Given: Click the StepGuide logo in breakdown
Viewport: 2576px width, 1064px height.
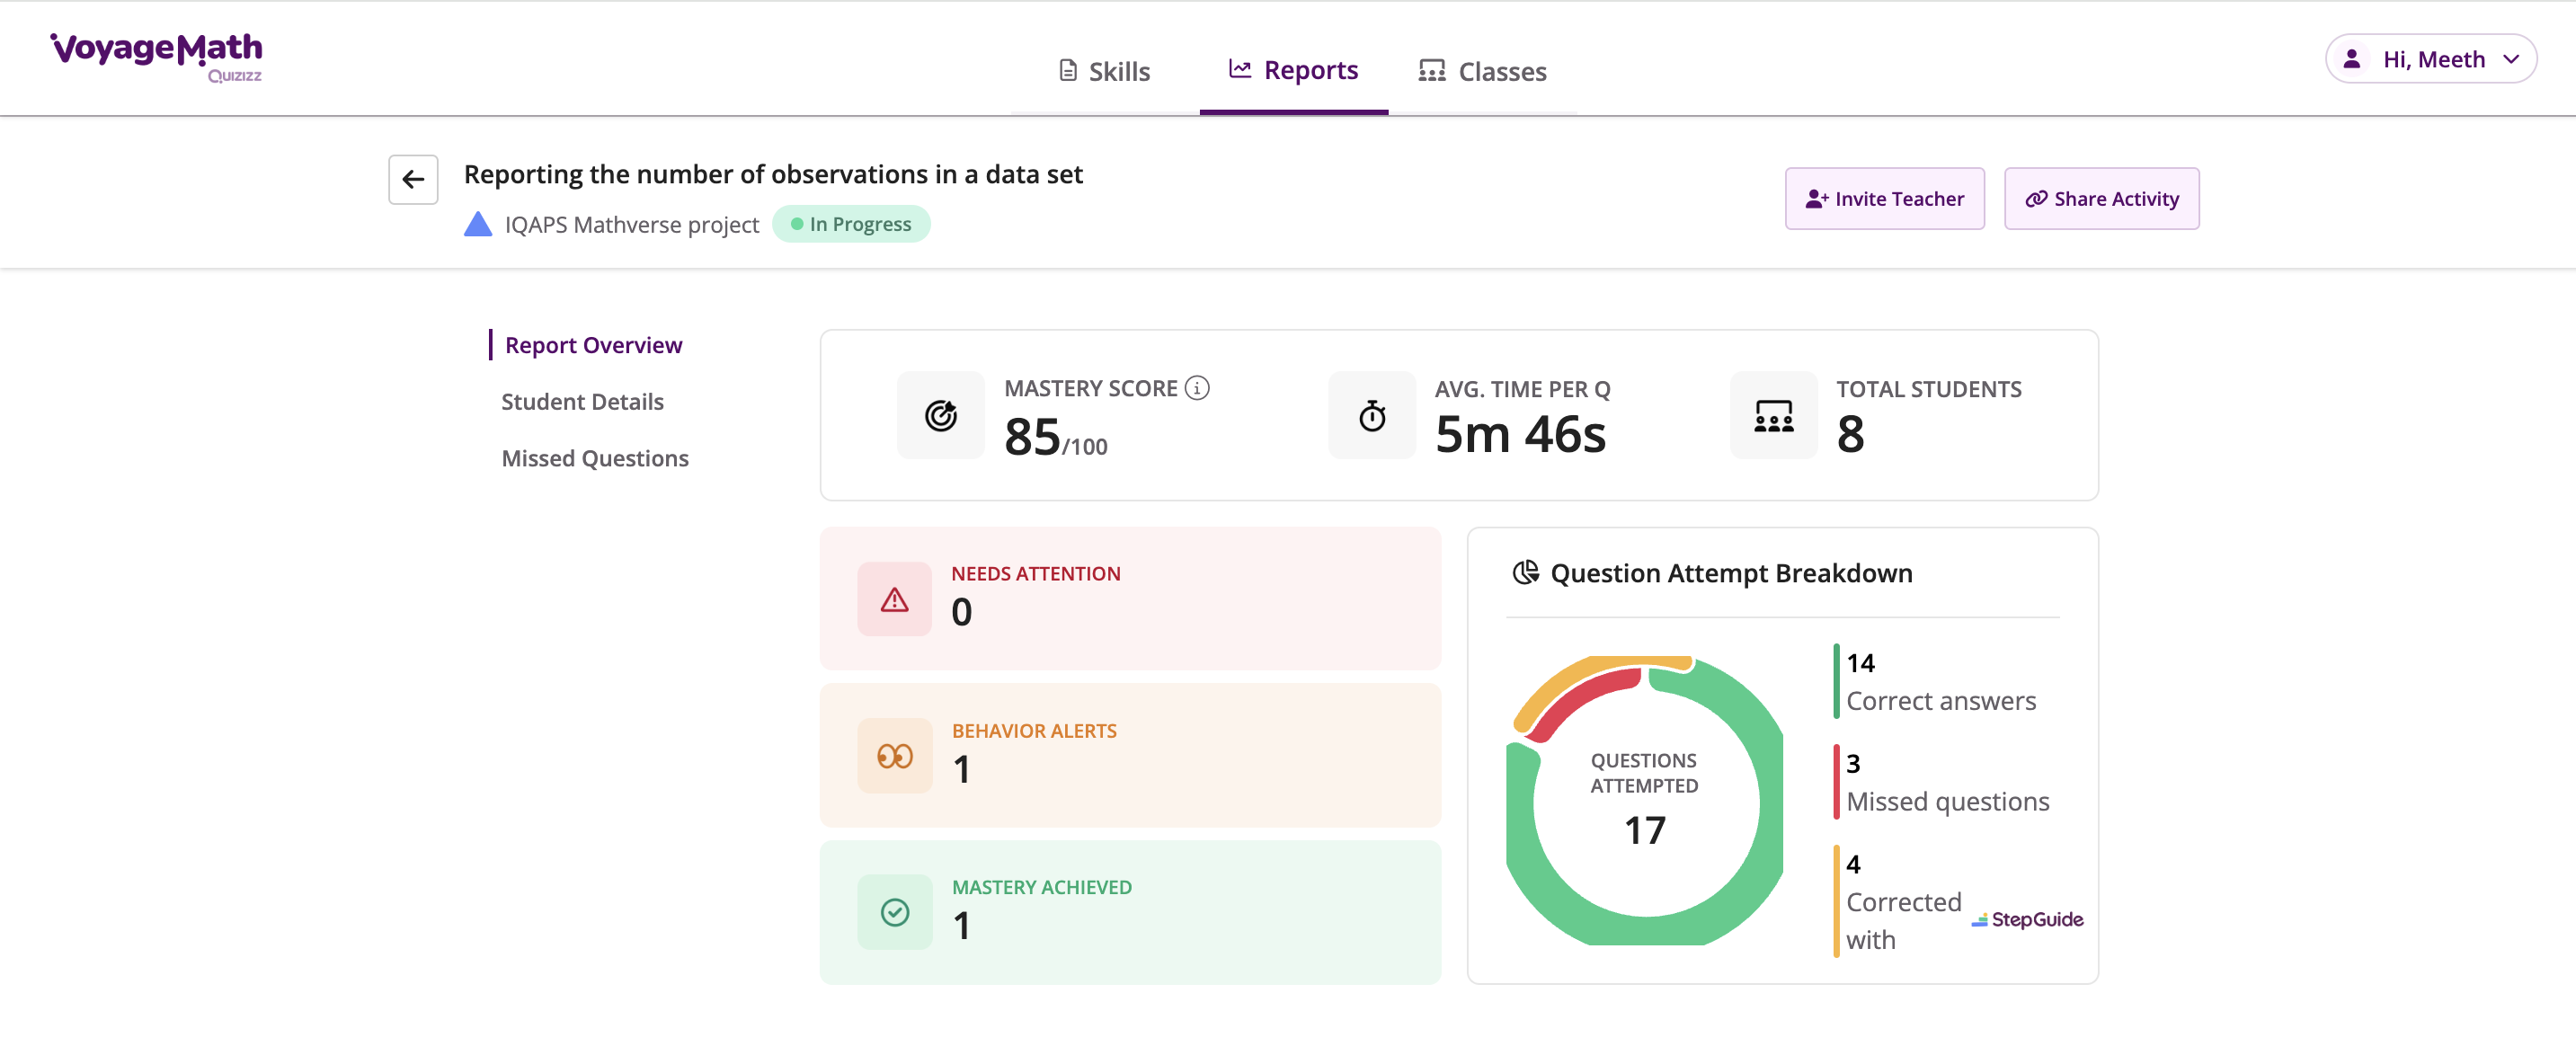Looking at the screenshot, I should (x=2027, y=919).
